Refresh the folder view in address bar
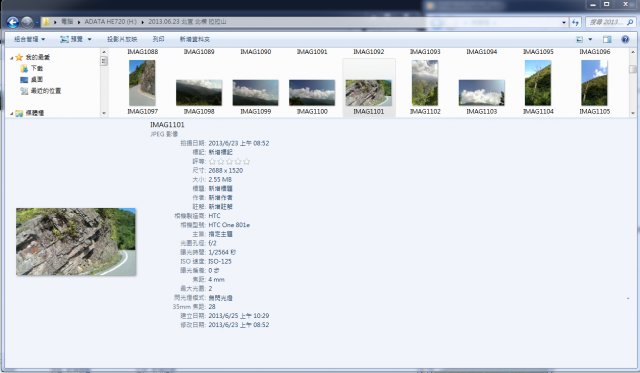The image size is (640, 373). (x=576, y=22)
